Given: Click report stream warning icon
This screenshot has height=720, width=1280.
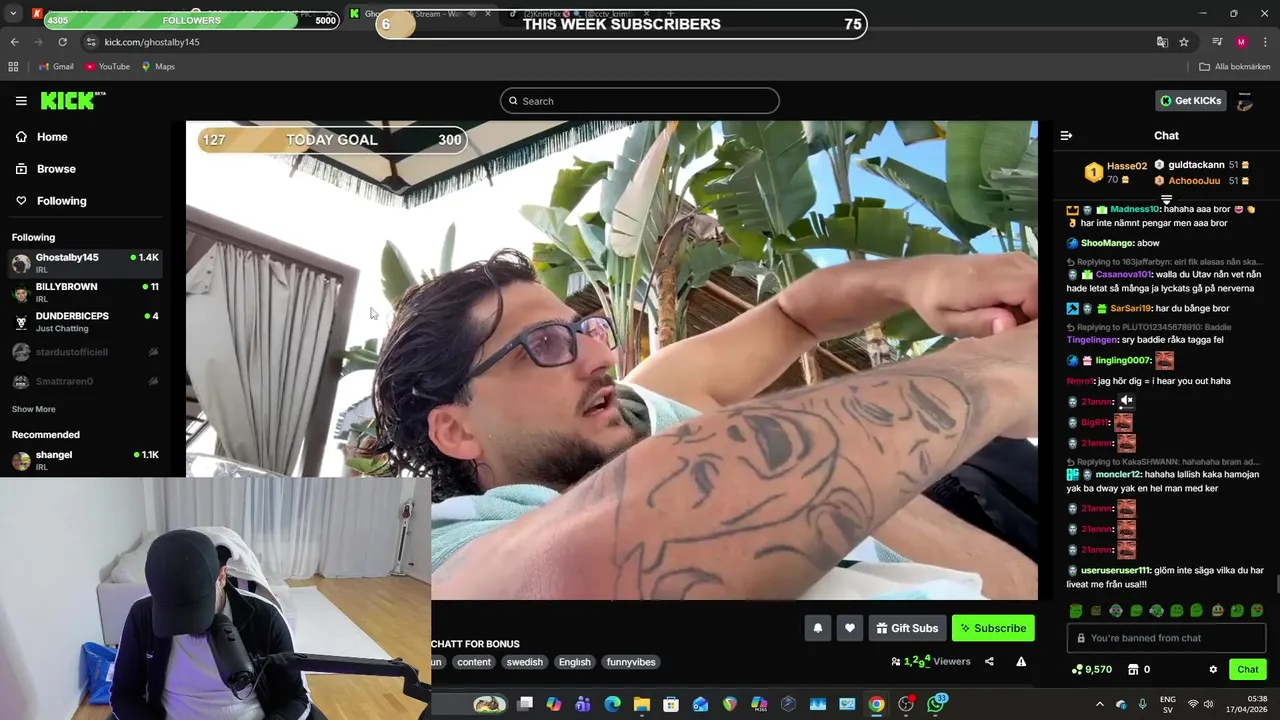Looking at the screenshot, I should tap(1021, 661).
